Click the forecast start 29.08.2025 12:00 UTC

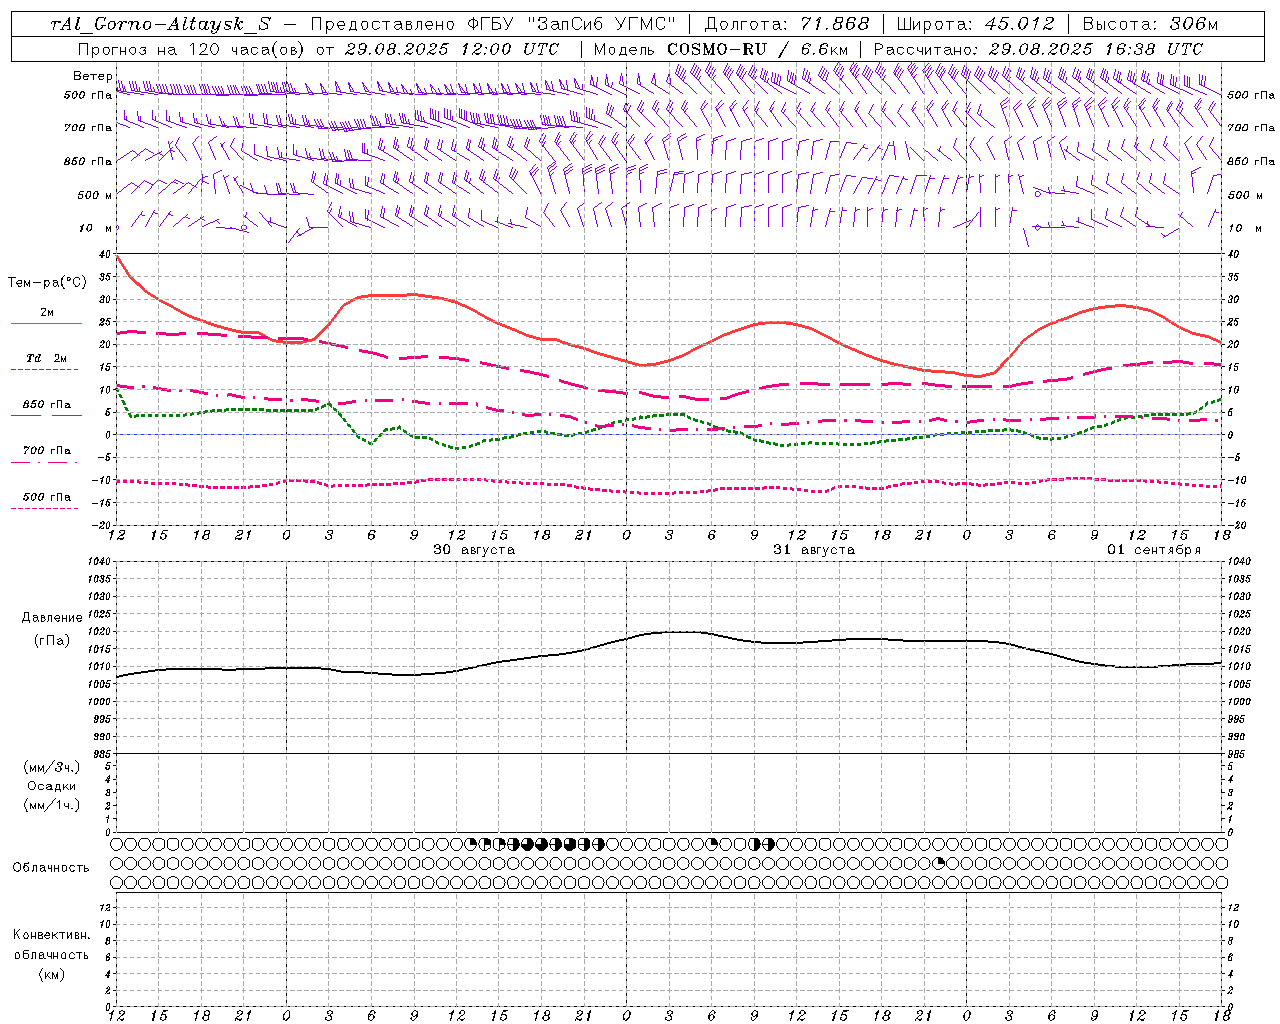click(x=452, y=49)
